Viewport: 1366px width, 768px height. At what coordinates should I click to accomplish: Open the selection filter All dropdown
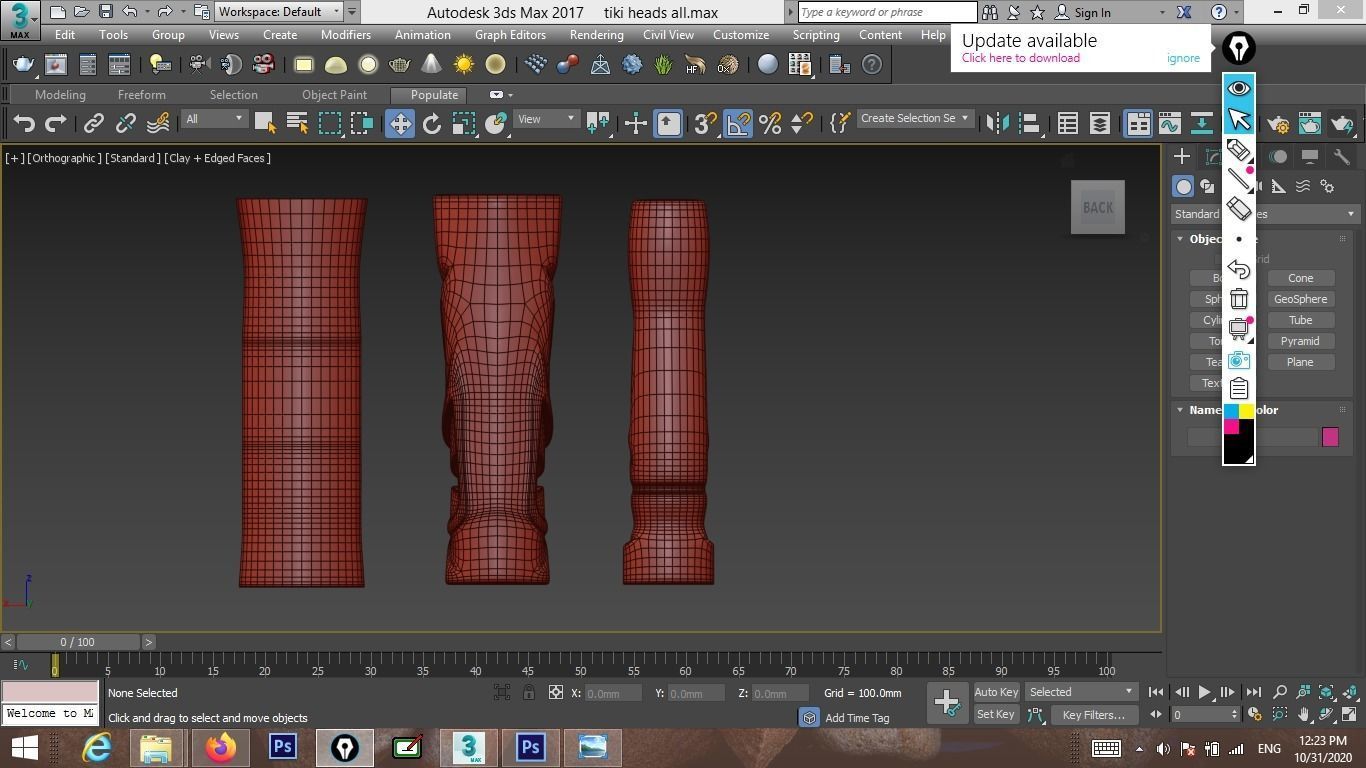click(213, 119)
